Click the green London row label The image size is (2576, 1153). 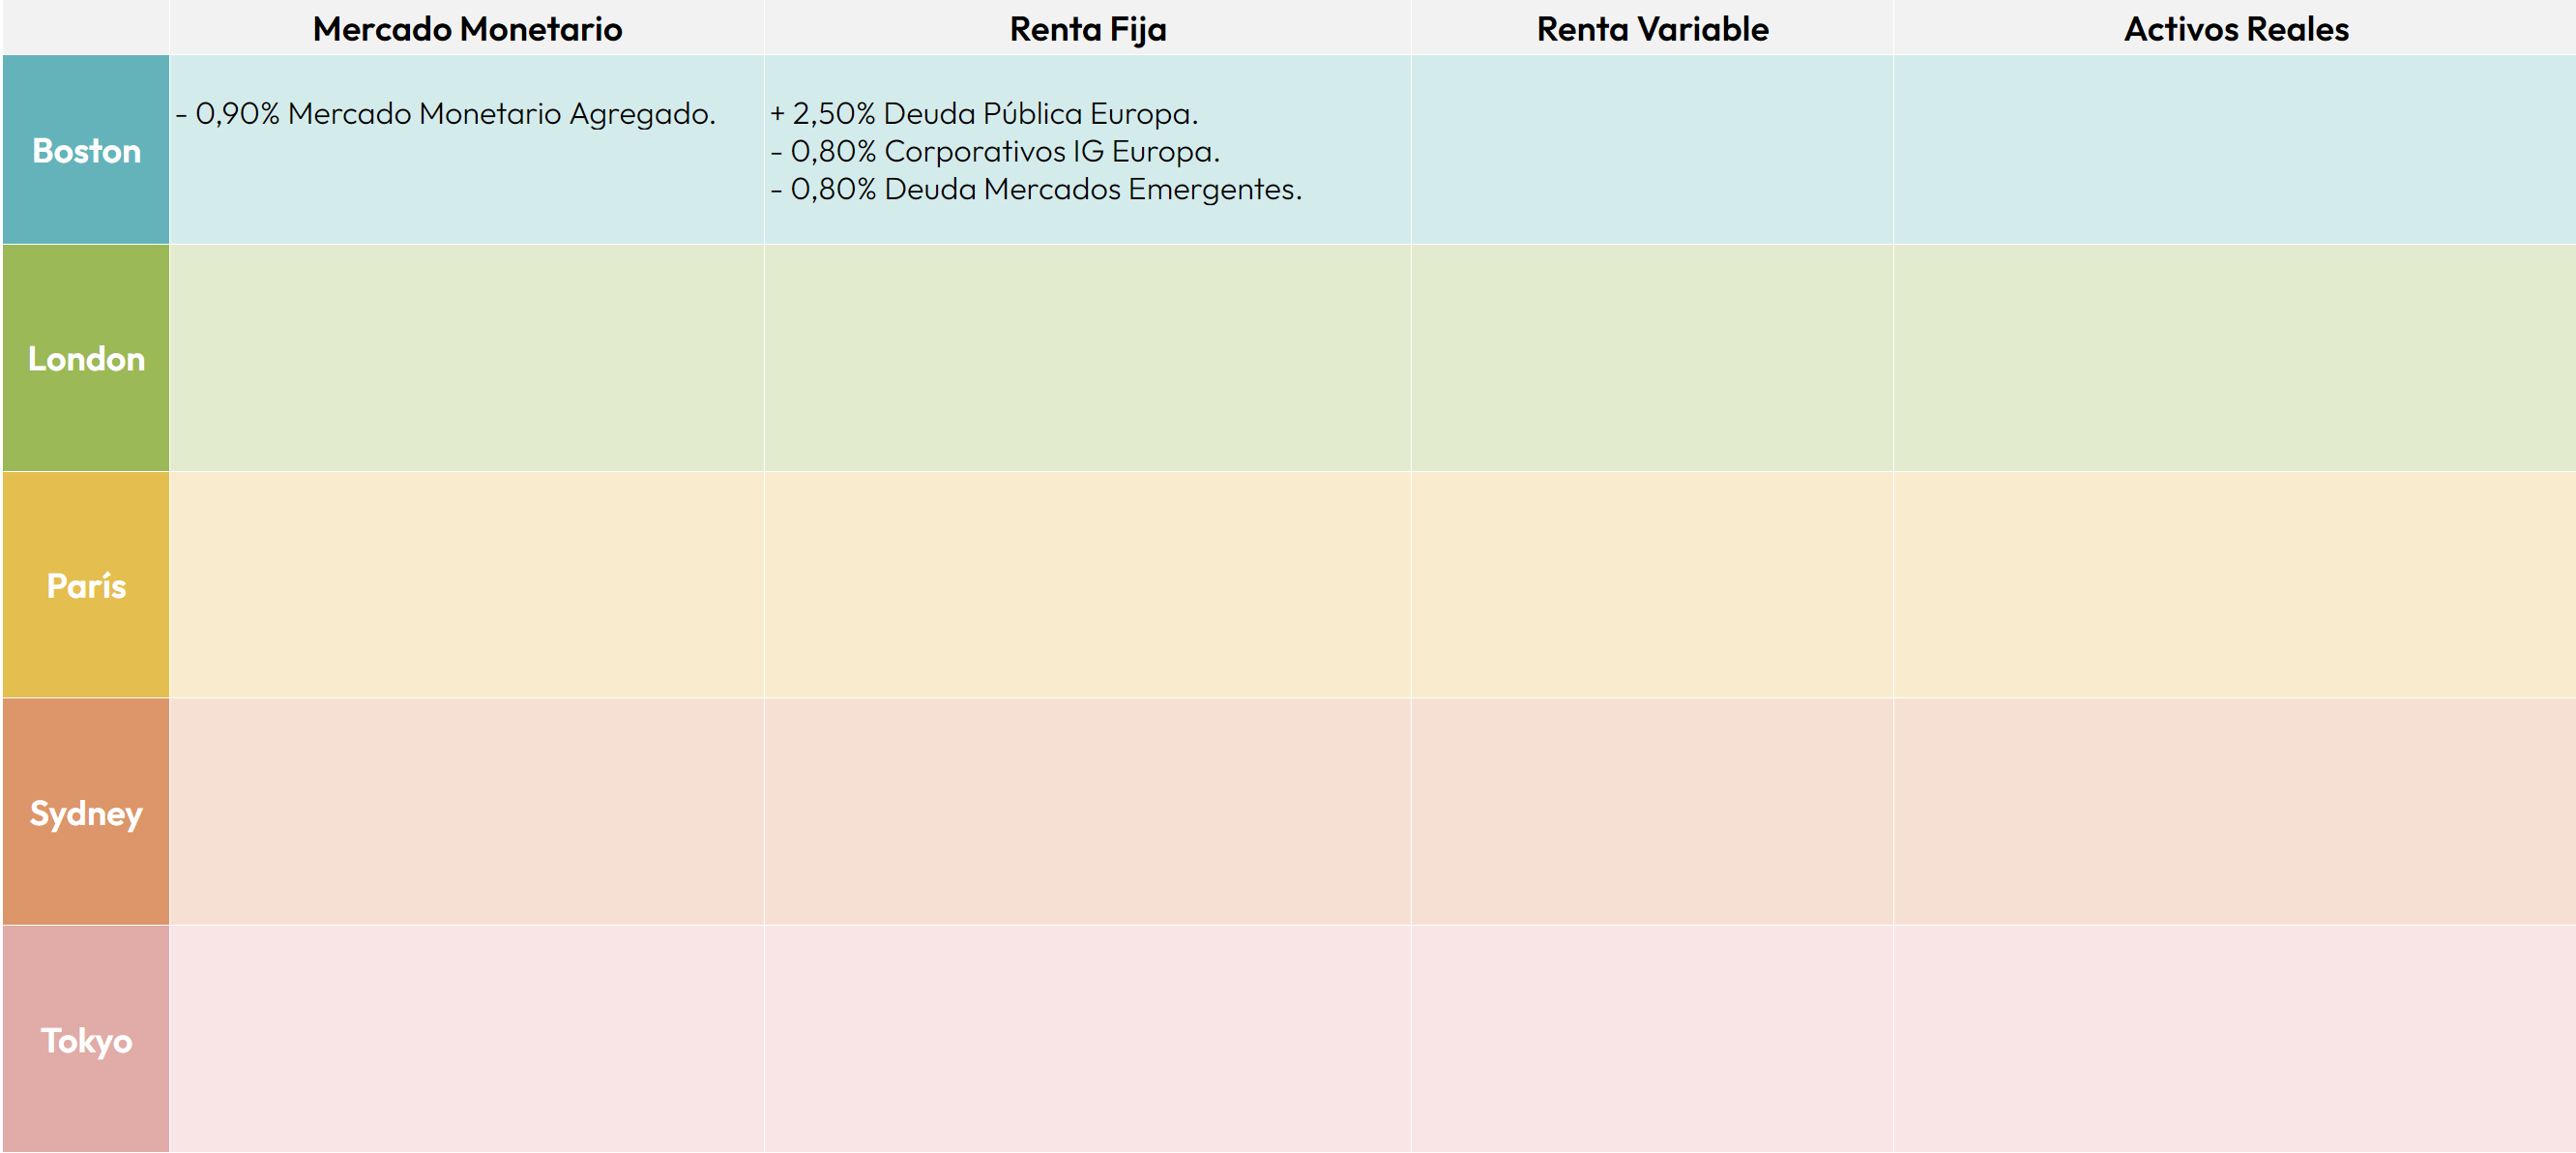pos(86,359)
